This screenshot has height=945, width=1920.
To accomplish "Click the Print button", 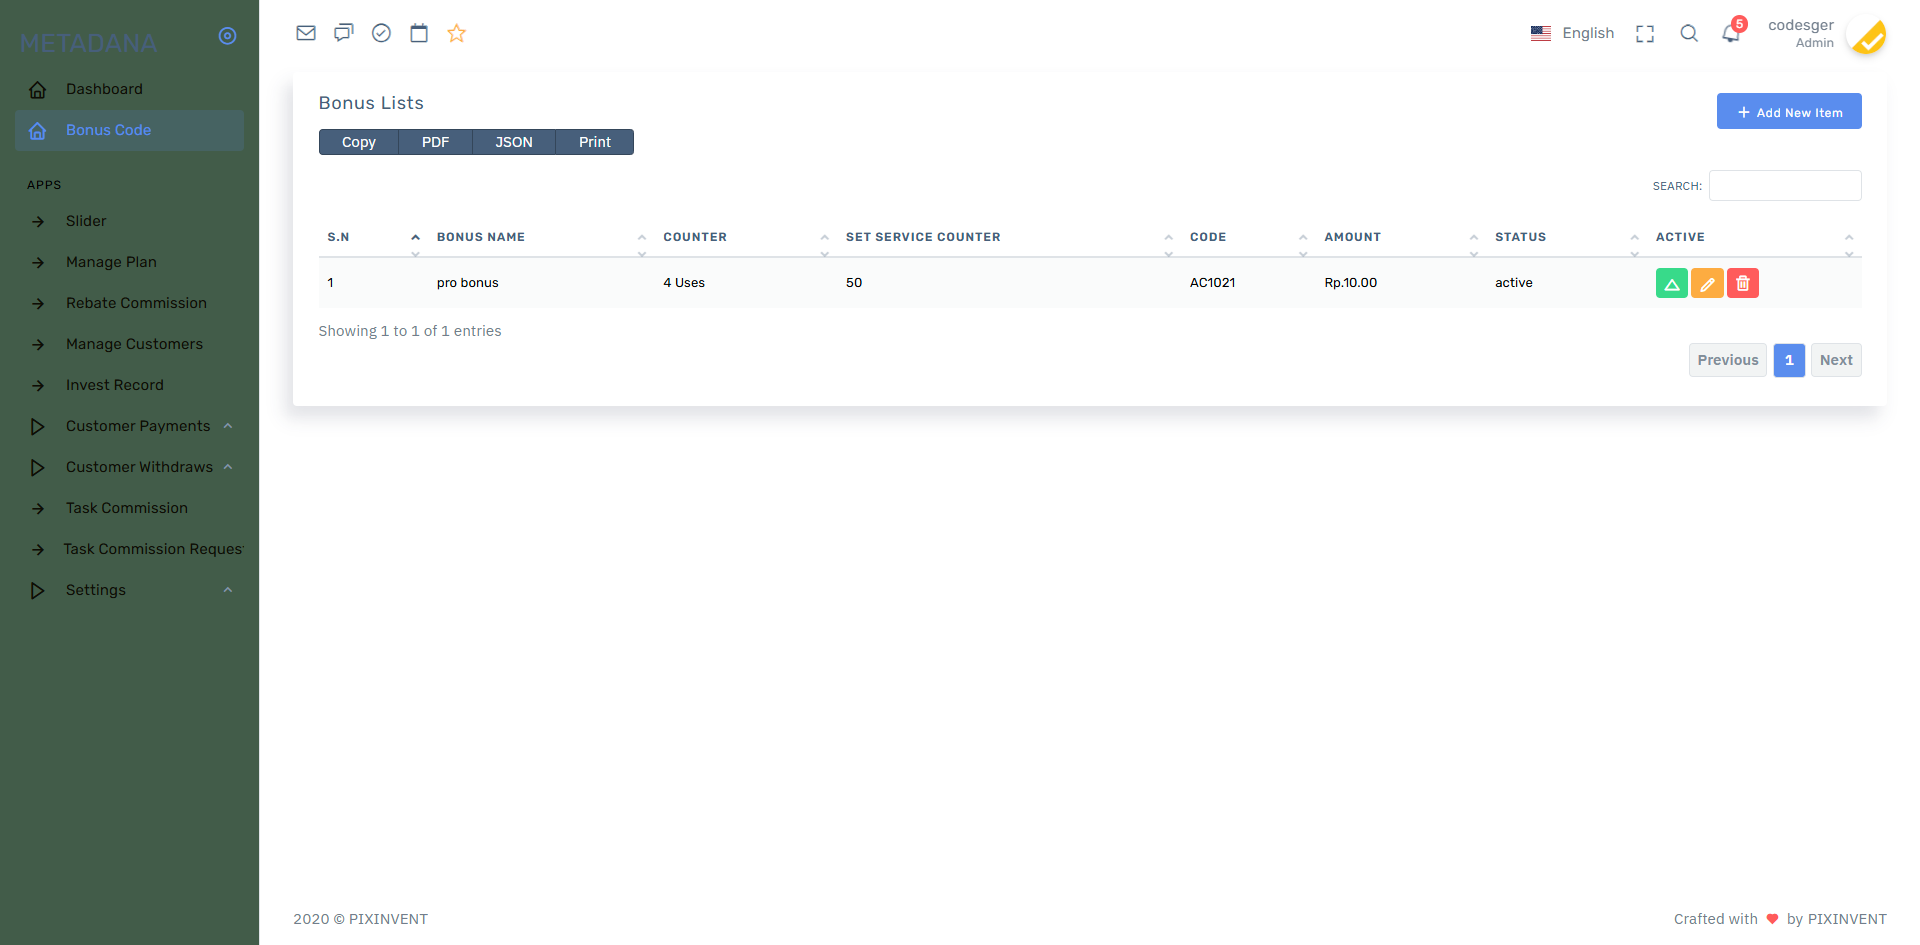I will (595, 142).
